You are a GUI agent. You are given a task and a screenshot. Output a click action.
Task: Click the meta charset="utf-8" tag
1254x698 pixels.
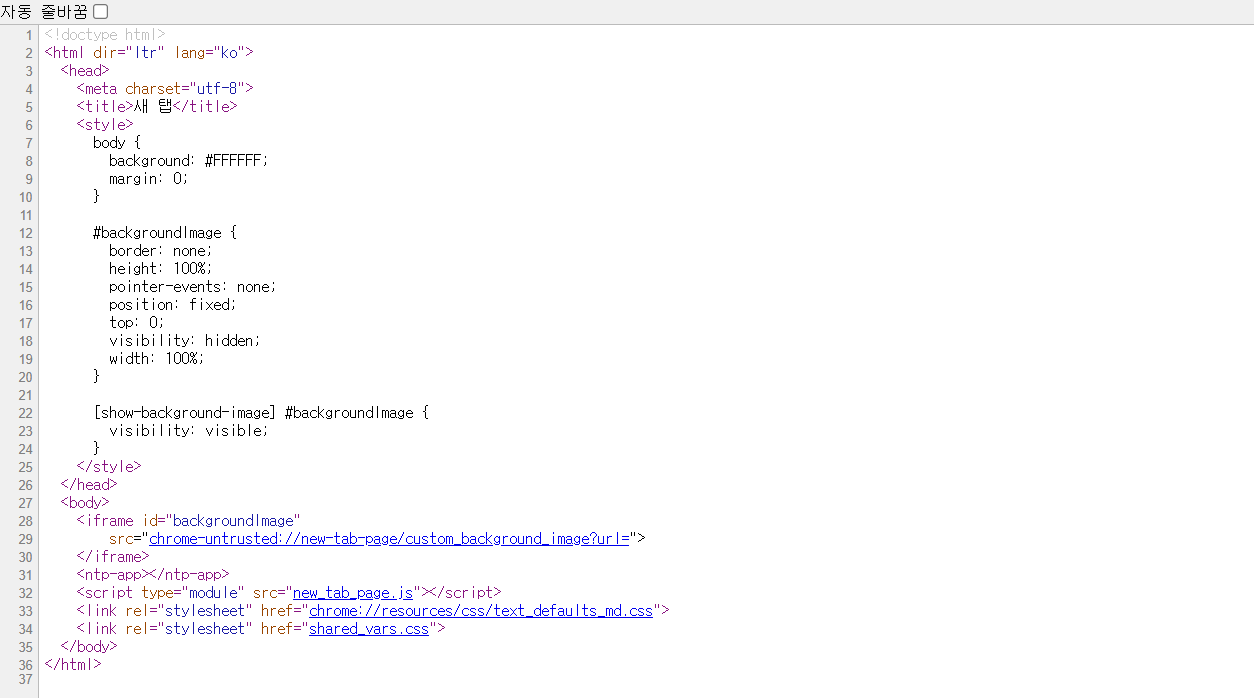[x=165, y=88]
